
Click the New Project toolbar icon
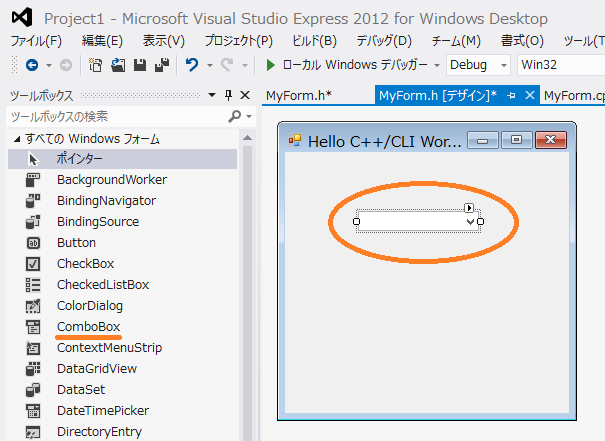[x=96, y=64]
